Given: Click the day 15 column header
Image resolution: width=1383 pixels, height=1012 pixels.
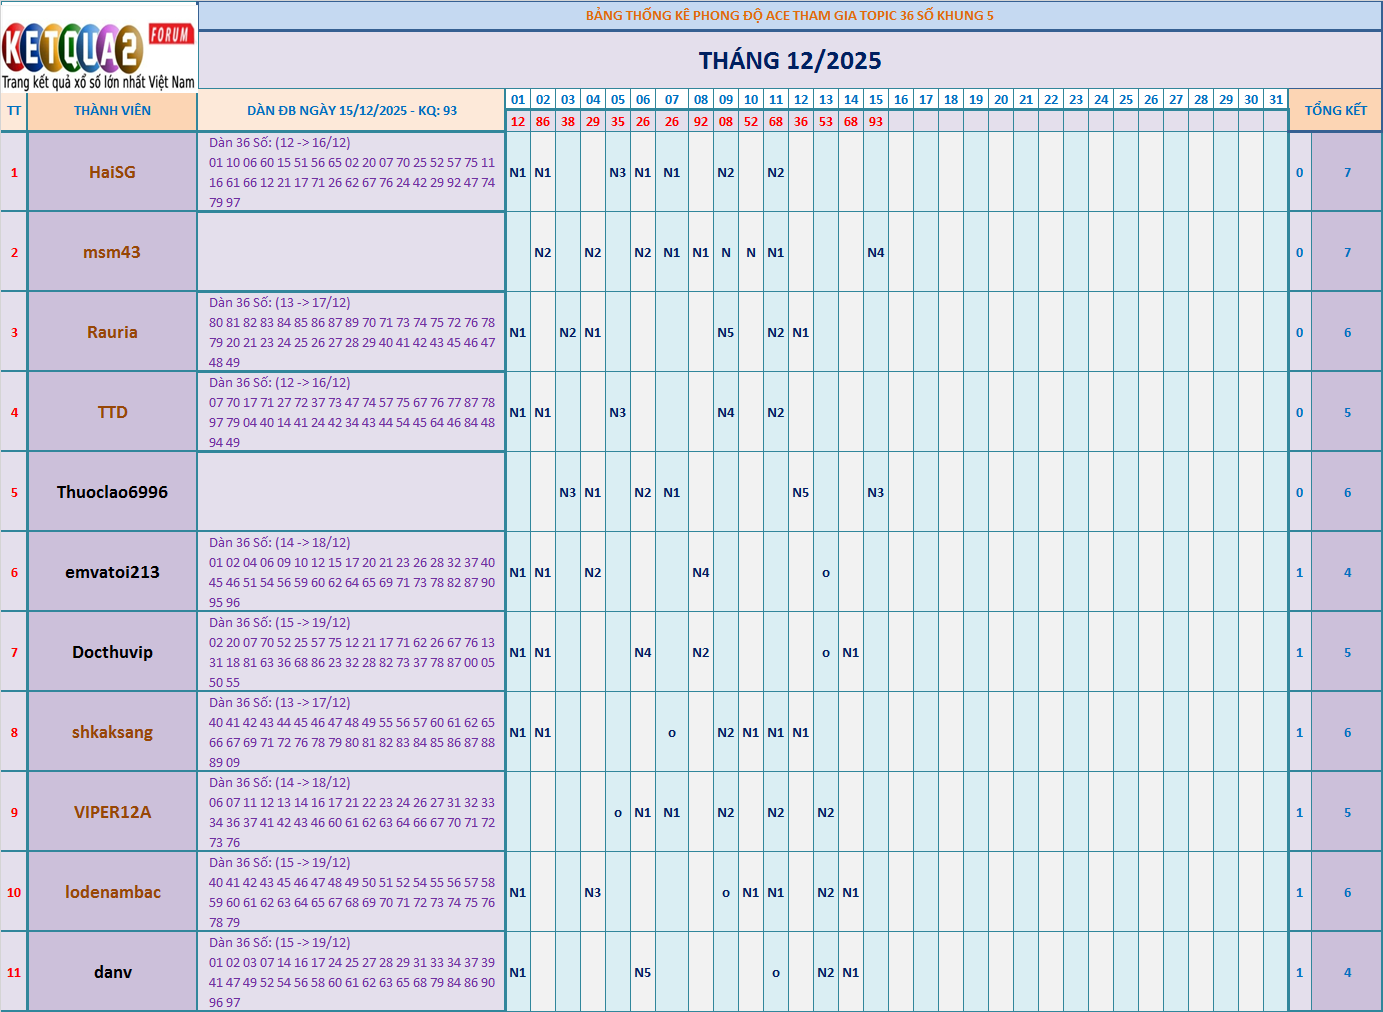Looking at the screenshot, I should 875,100.
